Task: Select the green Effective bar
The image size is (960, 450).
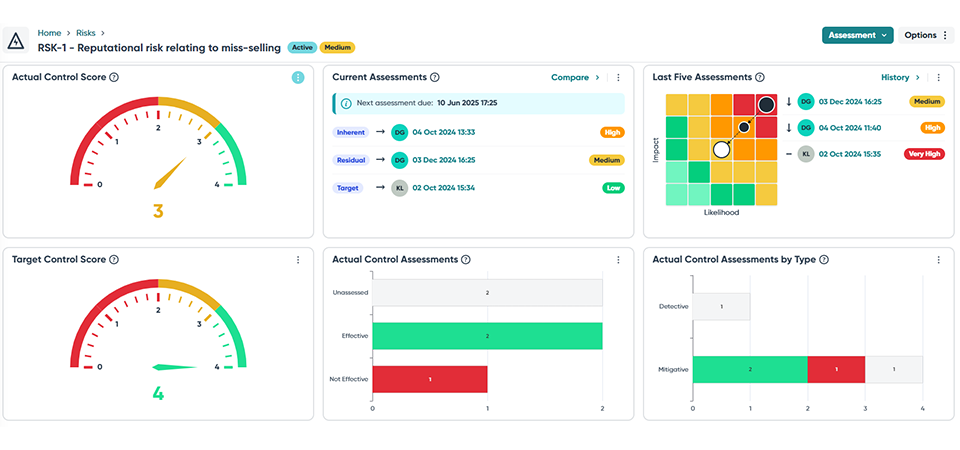Action: click(487, 336)
